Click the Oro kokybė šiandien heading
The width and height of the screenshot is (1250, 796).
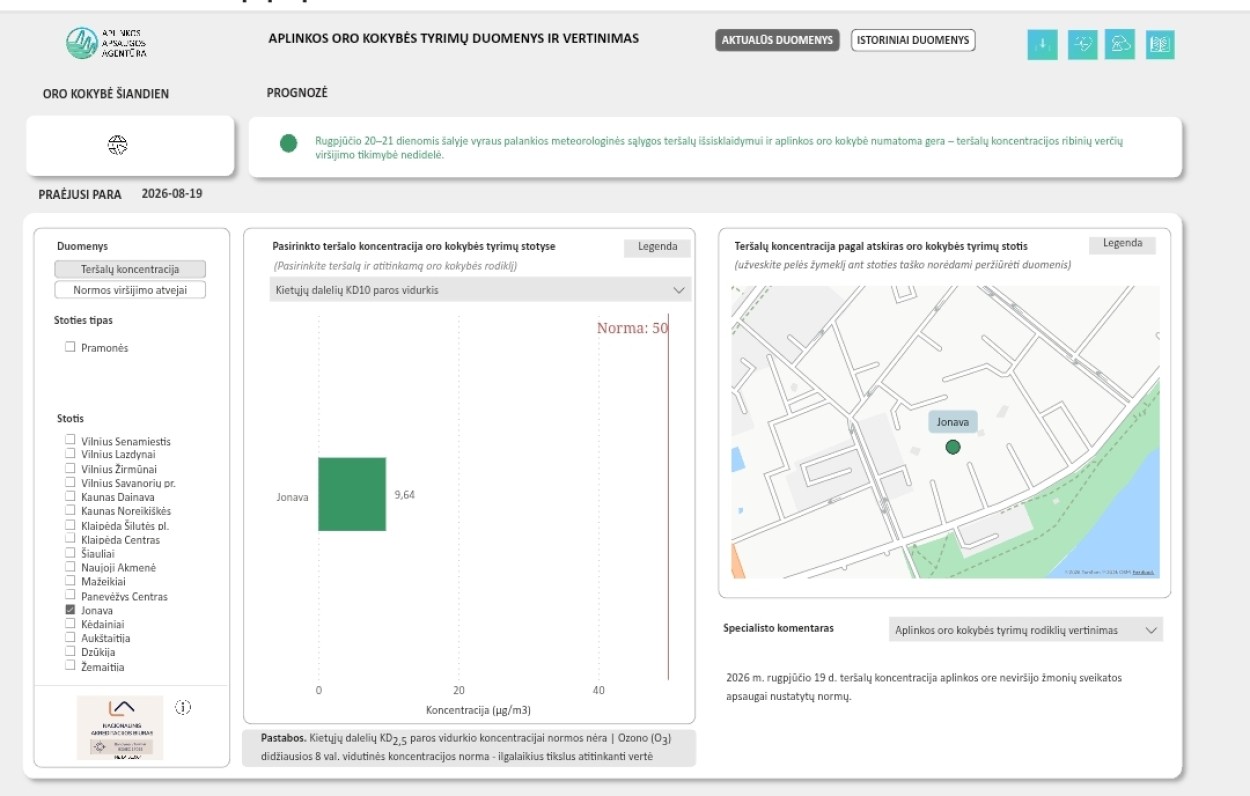coord(106,94)
